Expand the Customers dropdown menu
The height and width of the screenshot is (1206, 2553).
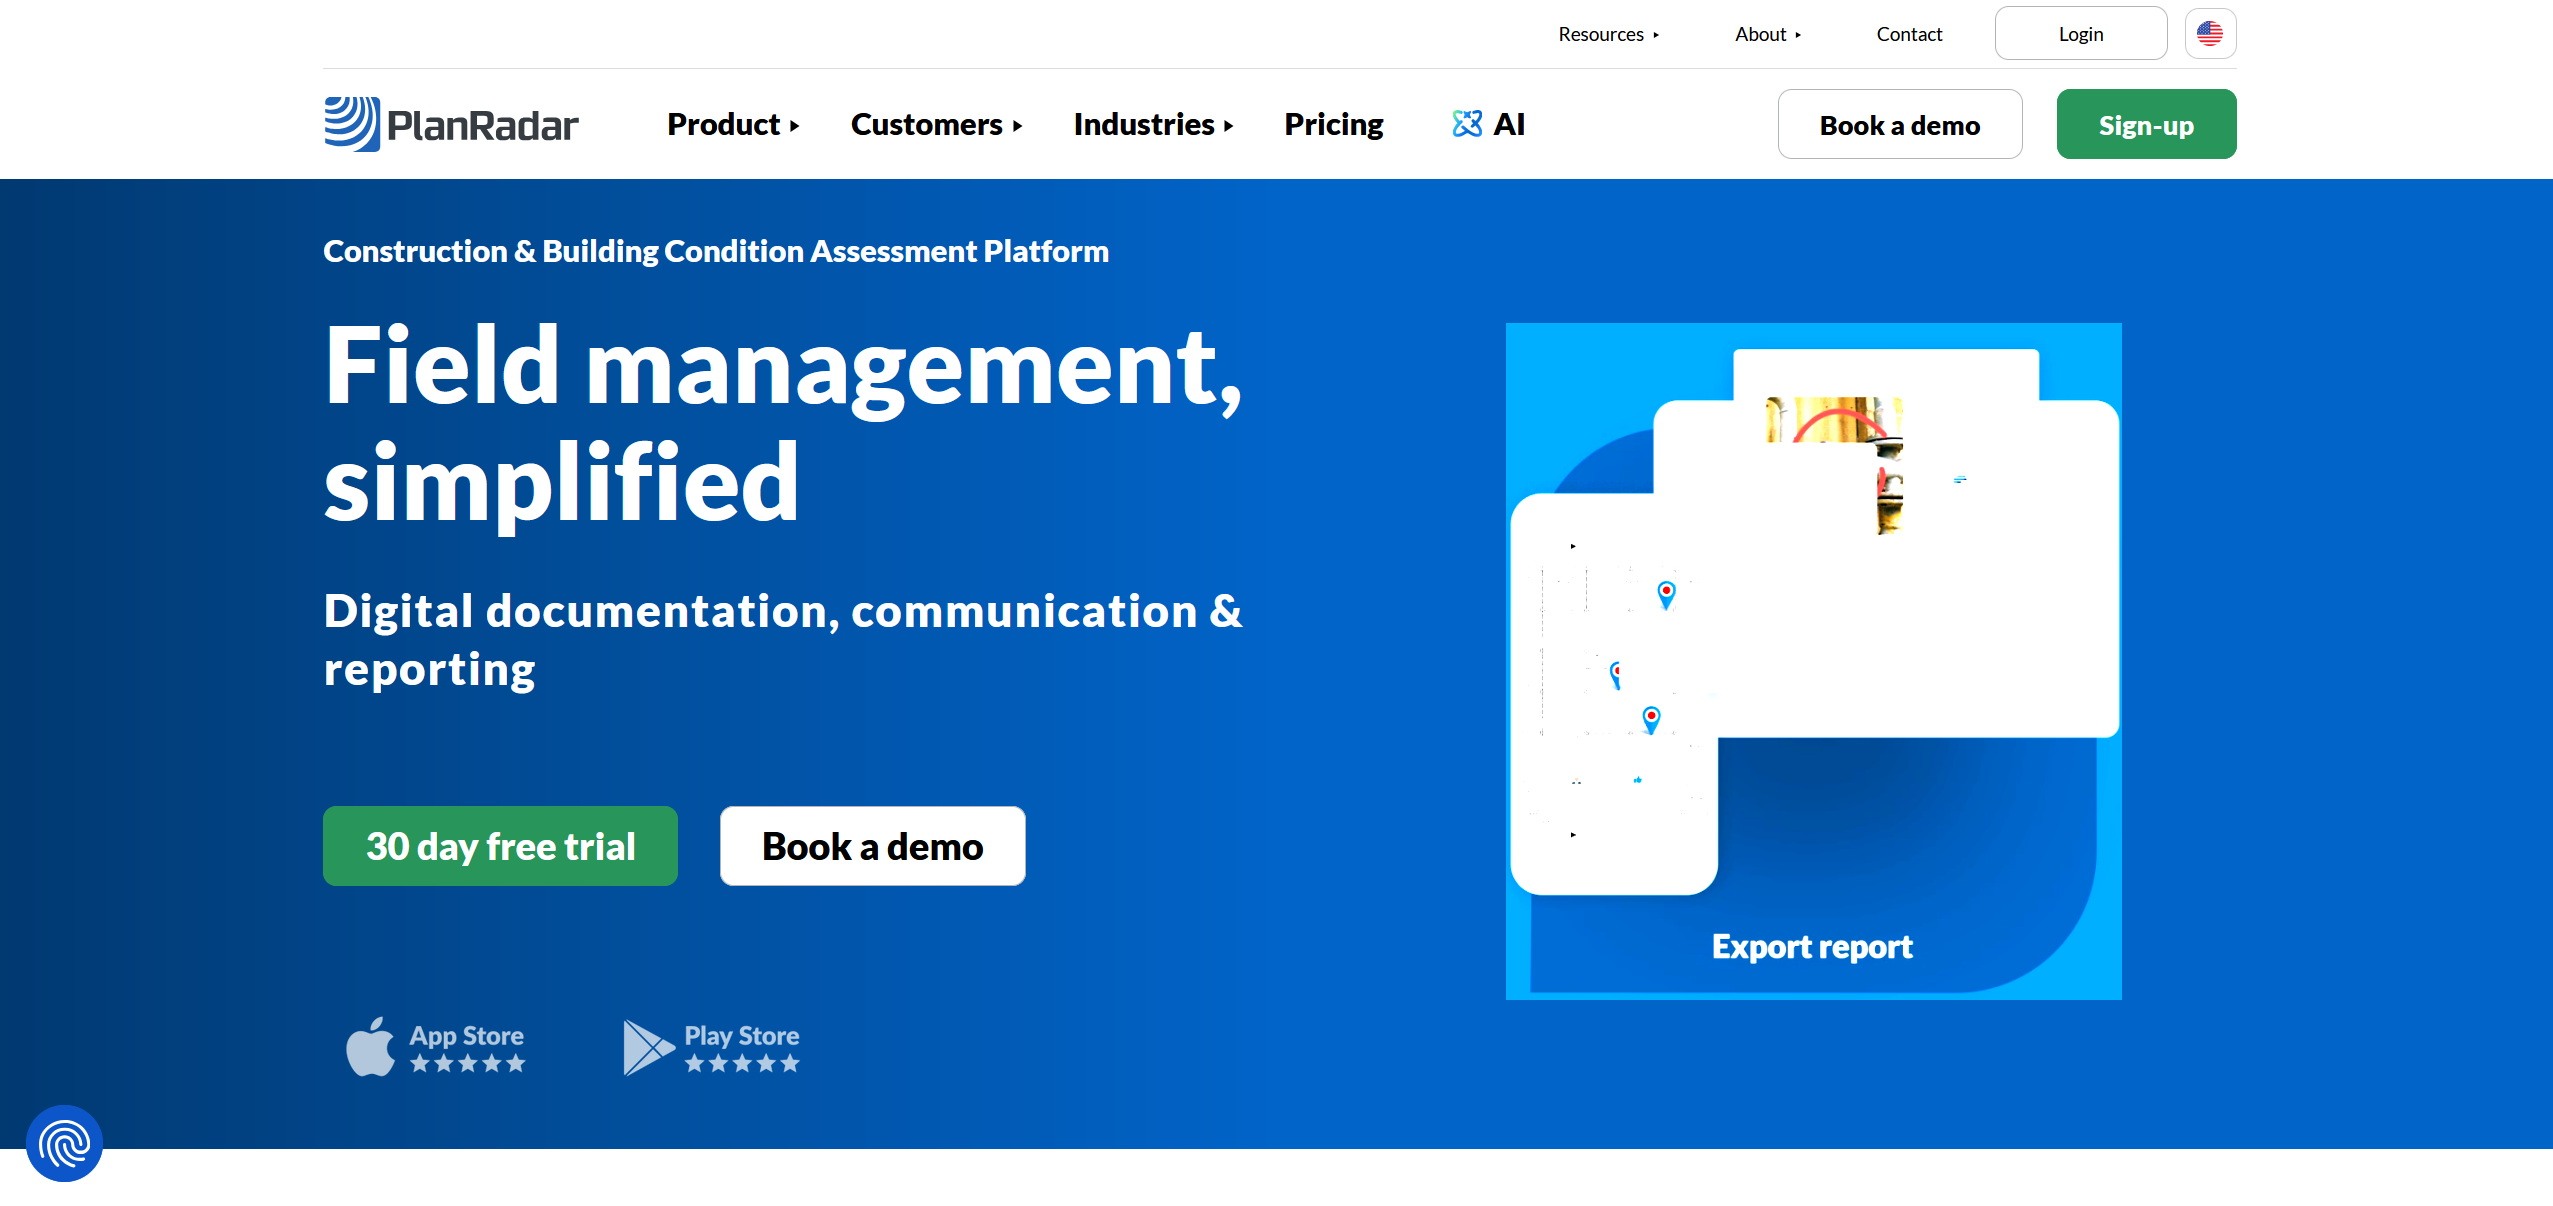(935, 125)
